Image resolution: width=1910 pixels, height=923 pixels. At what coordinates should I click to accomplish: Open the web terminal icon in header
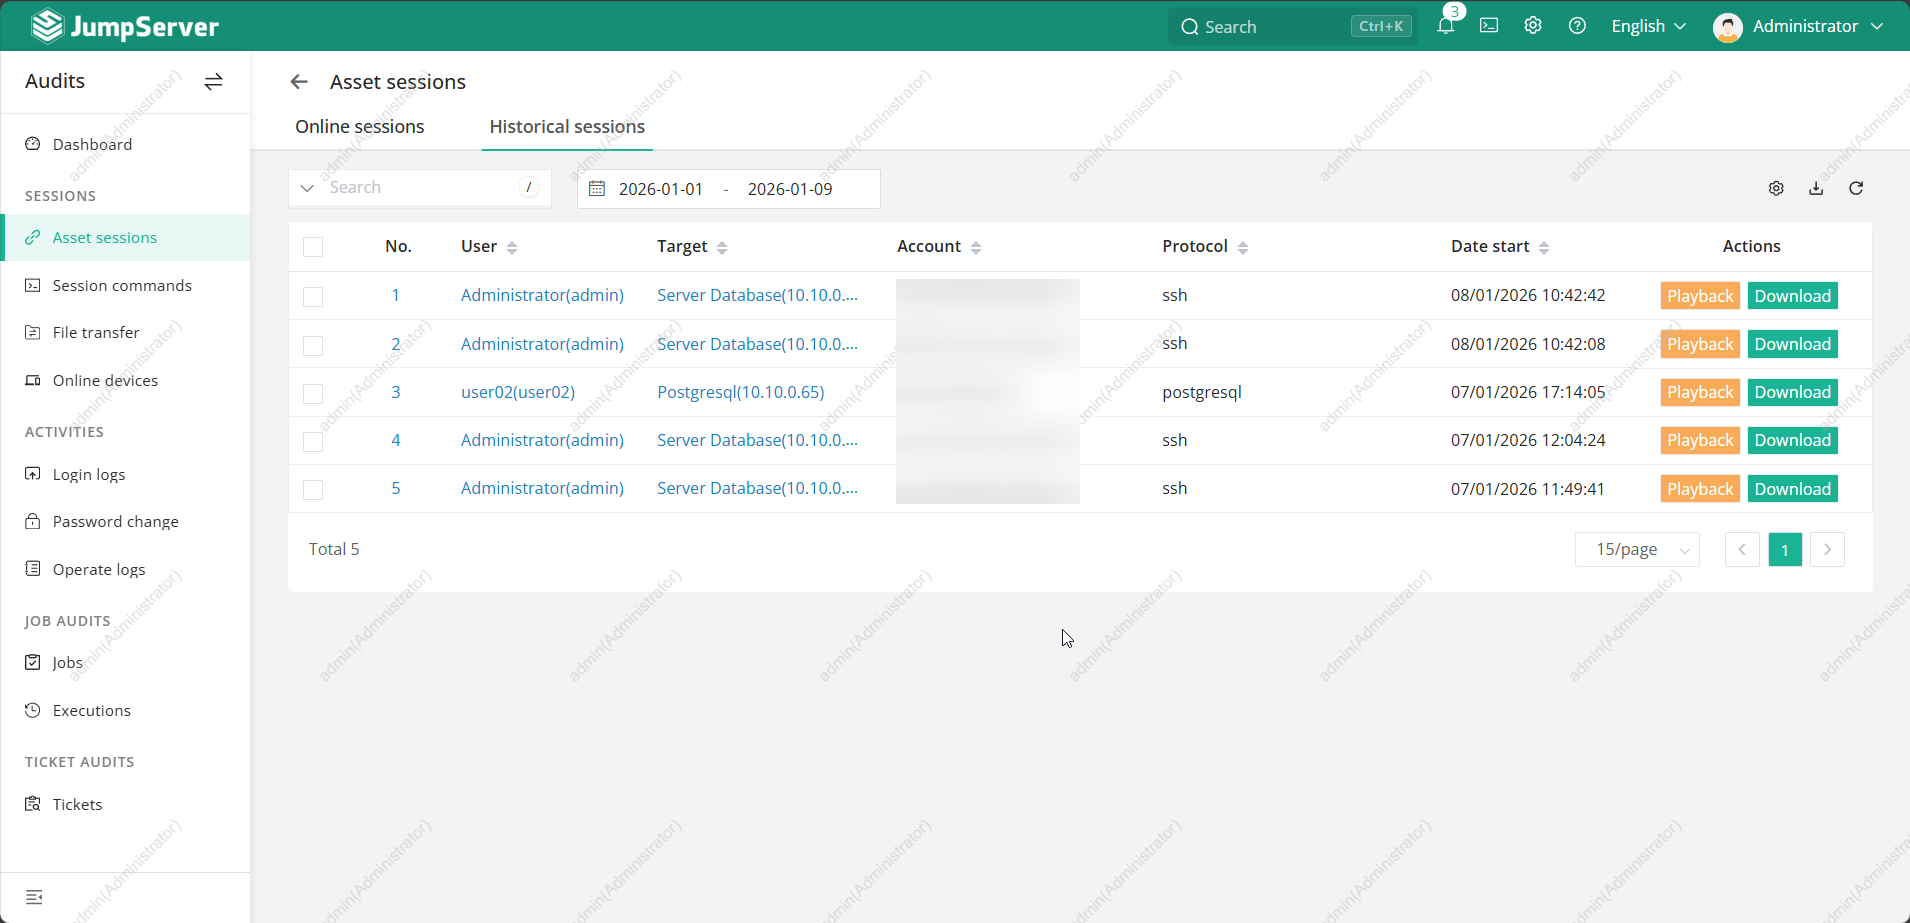(1489, 26)
